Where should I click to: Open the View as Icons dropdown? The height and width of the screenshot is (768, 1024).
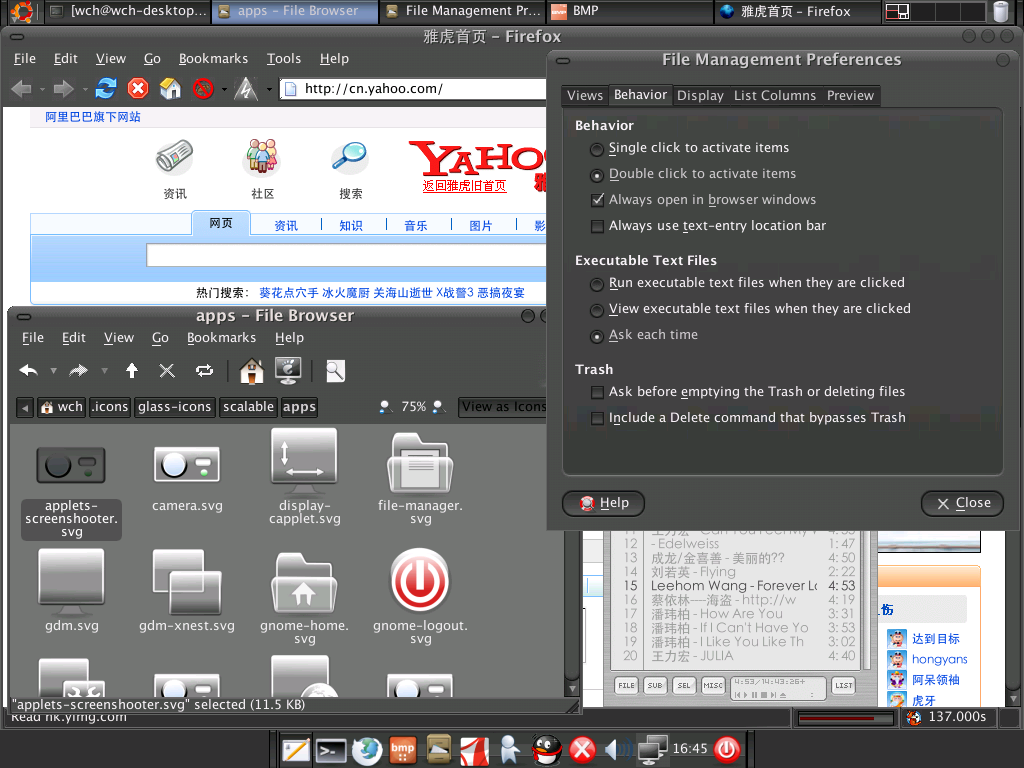tap(503, 407)
